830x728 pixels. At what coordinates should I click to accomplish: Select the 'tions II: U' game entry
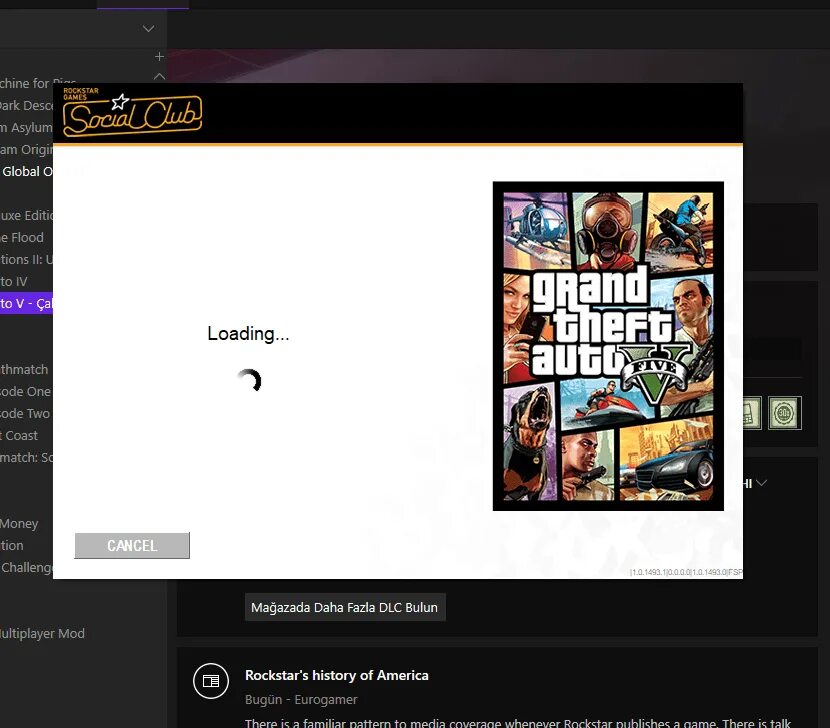[26, 259]
